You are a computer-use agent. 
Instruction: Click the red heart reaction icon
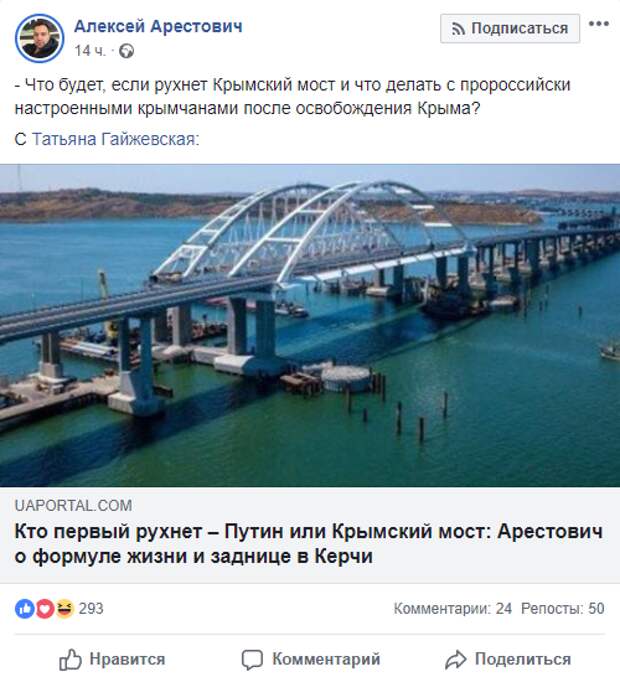tap(44, 608)
